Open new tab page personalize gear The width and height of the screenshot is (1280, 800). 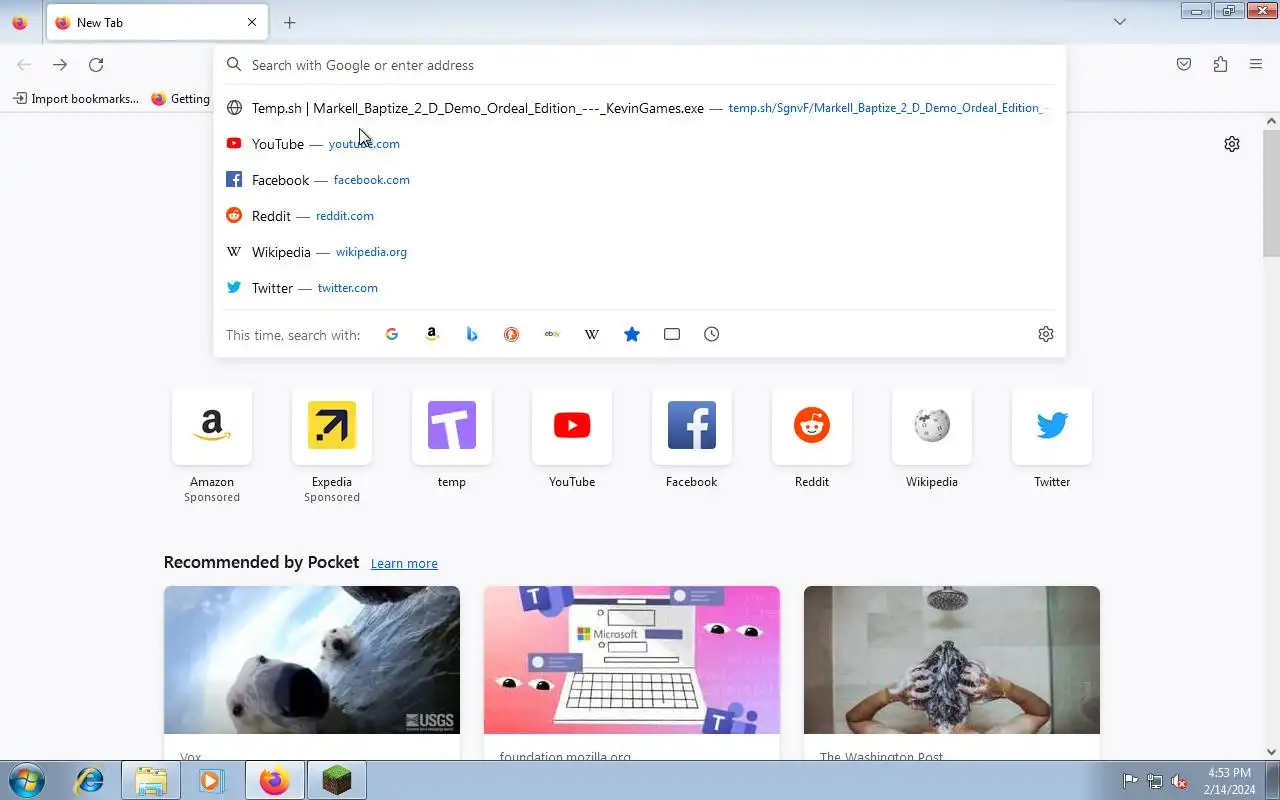(1232, 144)
